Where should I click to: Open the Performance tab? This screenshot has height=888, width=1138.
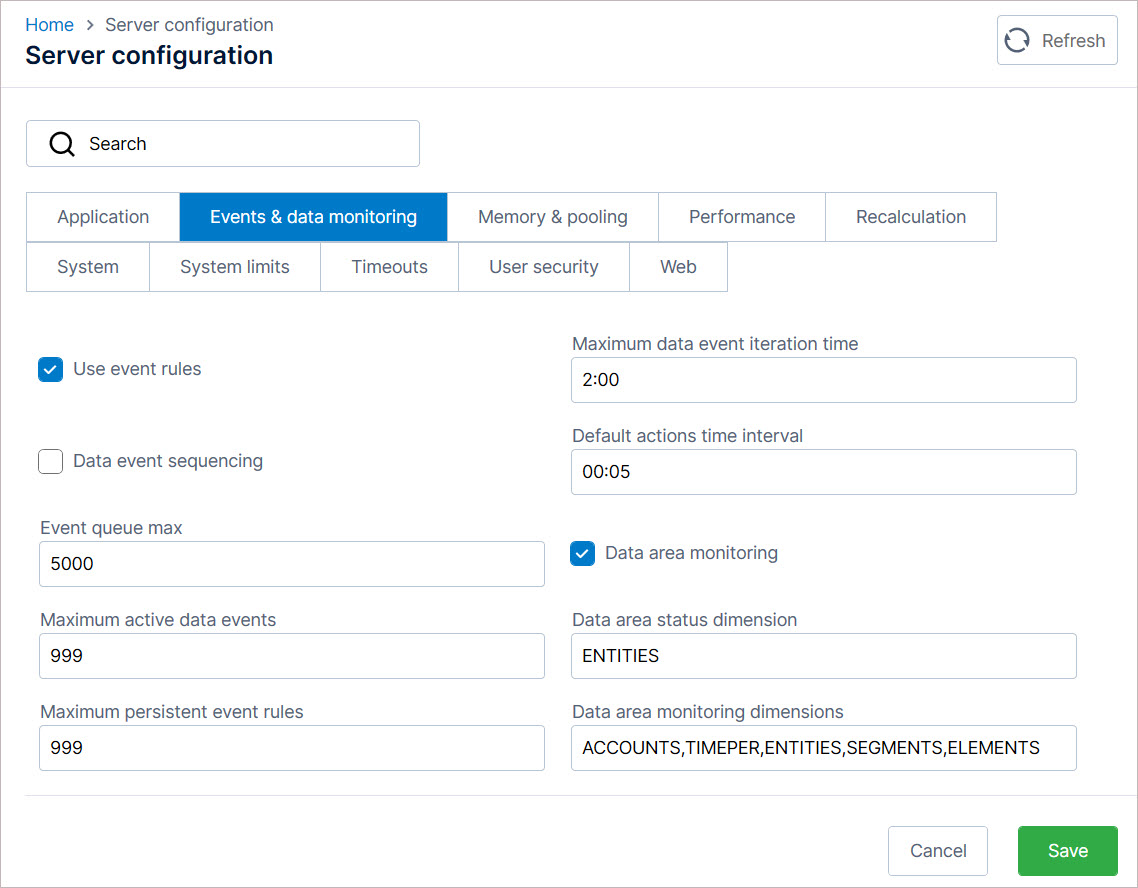pos(741,216)
